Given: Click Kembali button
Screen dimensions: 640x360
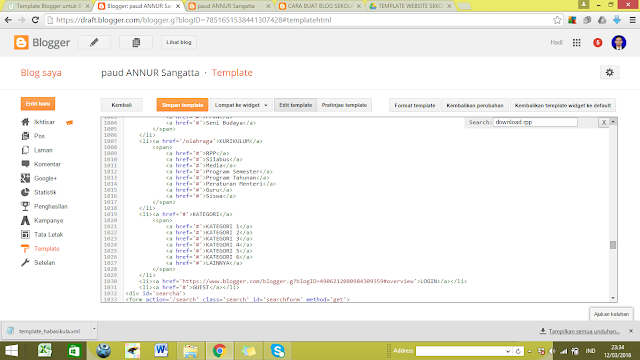Looking at the screenshot, I should tap(122, 105).
